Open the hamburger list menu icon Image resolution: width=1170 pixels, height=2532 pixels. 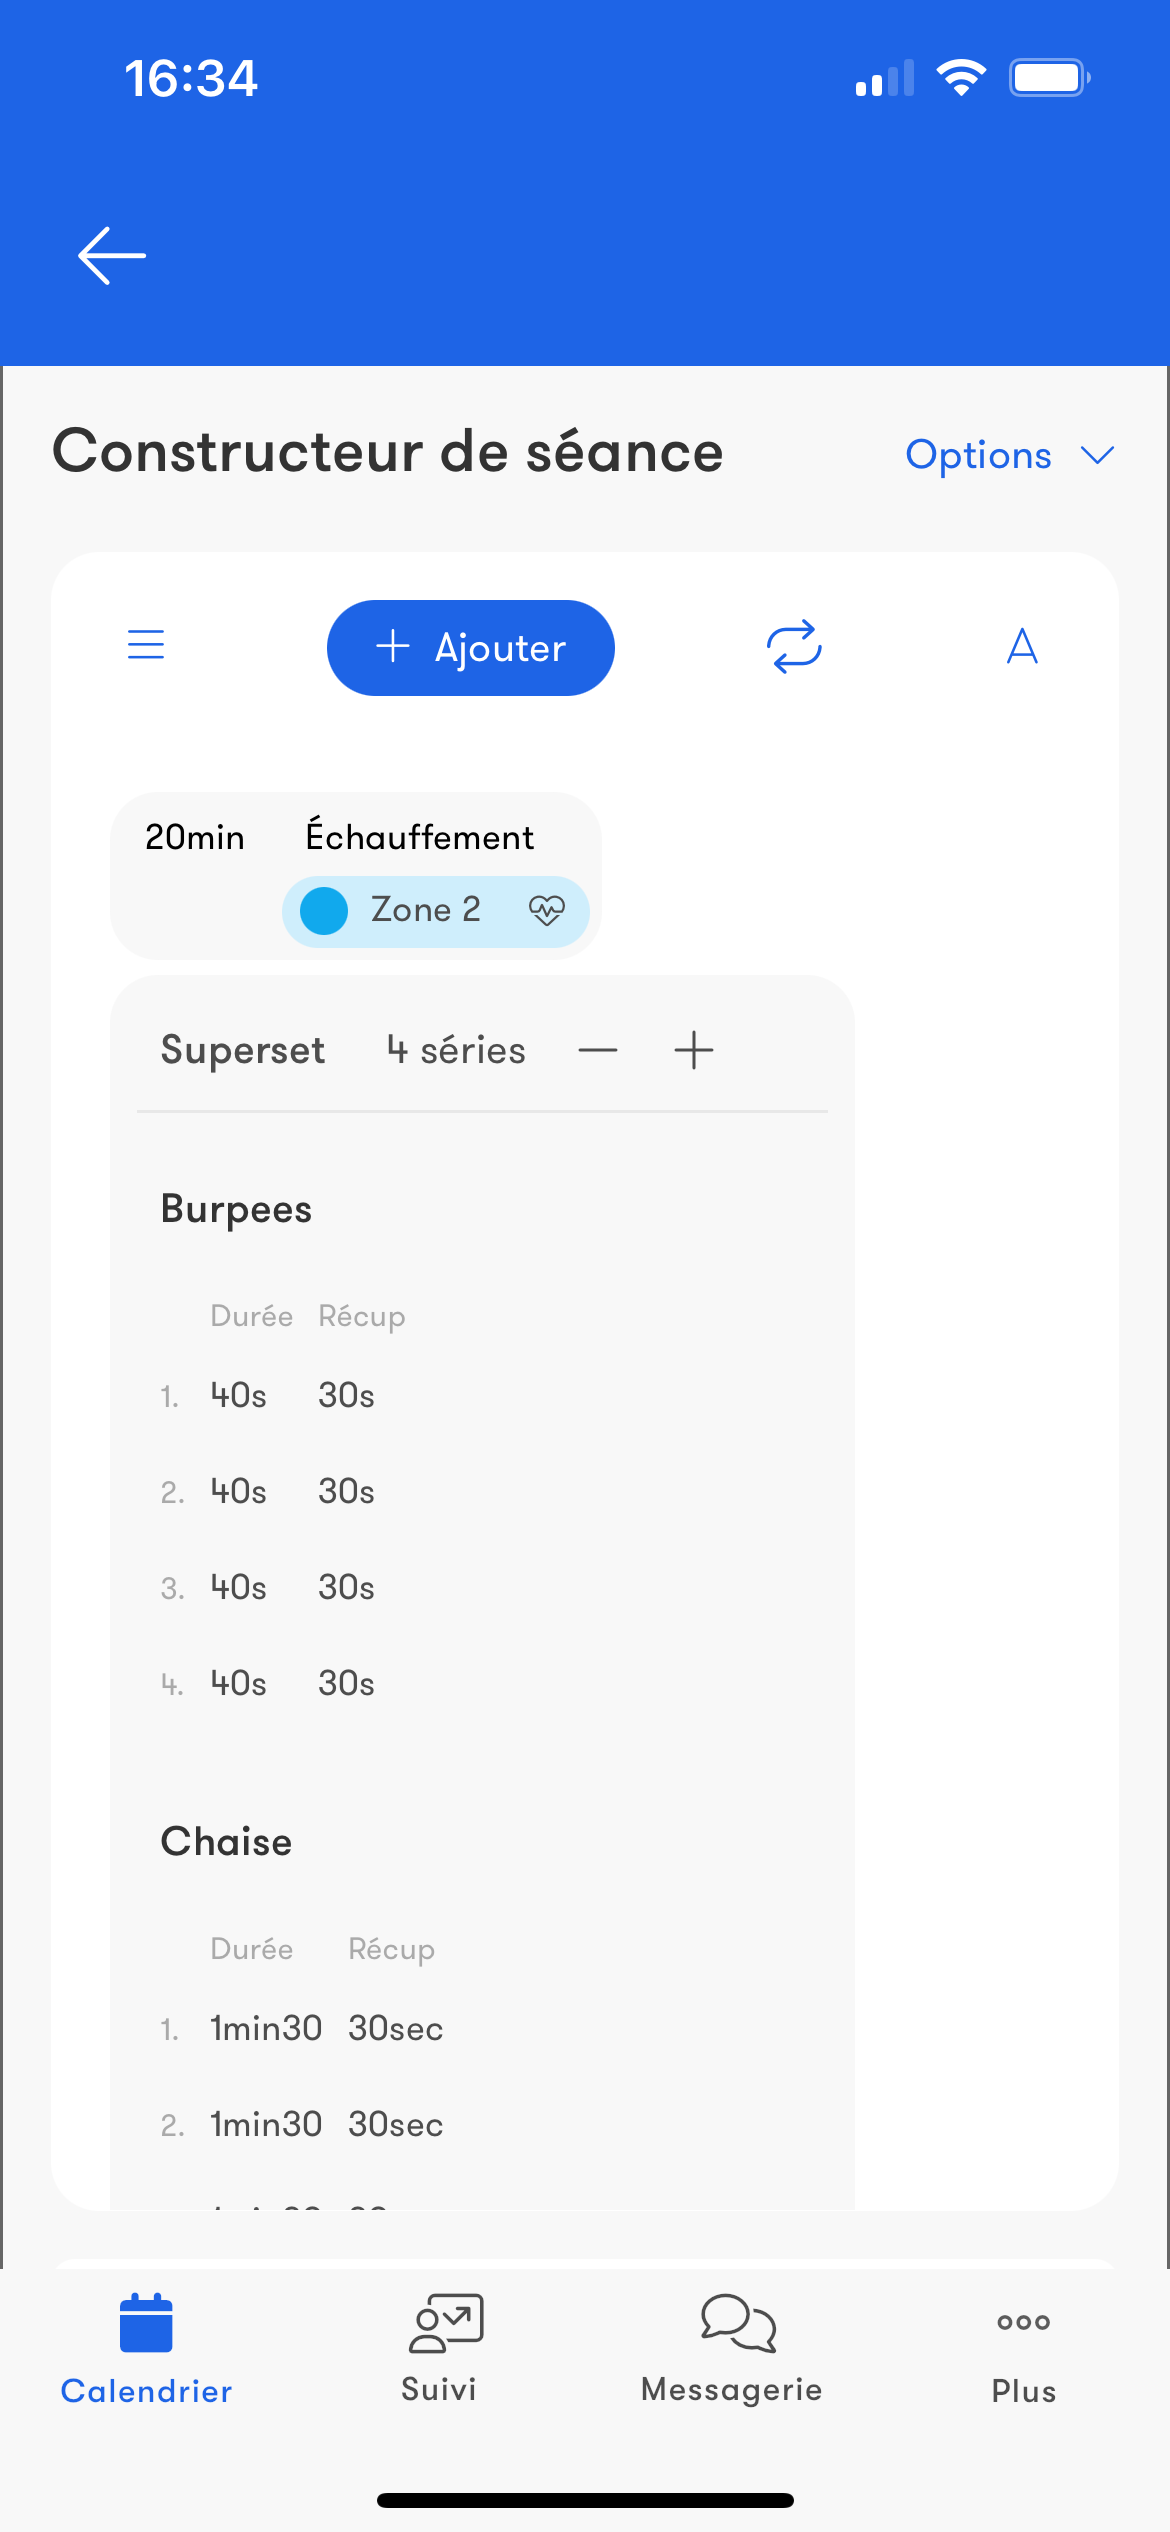click(x=146, y=645)
